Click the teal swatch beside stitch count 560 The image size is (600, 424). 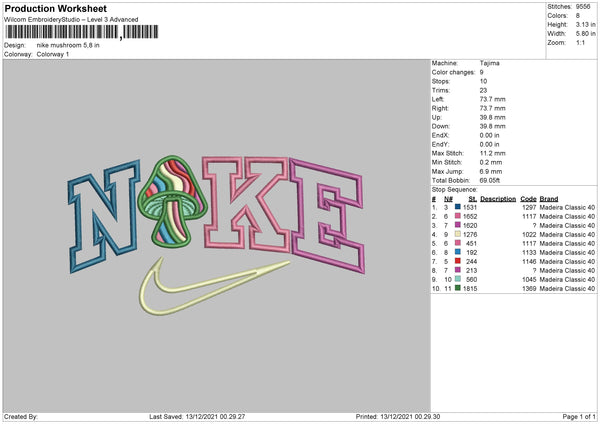point(459,279)
